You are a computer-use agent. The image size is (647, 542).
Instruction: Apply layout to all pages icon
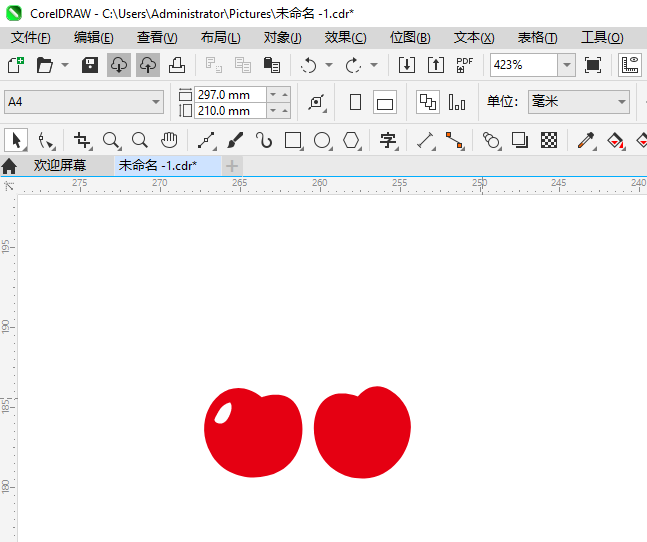428,102
